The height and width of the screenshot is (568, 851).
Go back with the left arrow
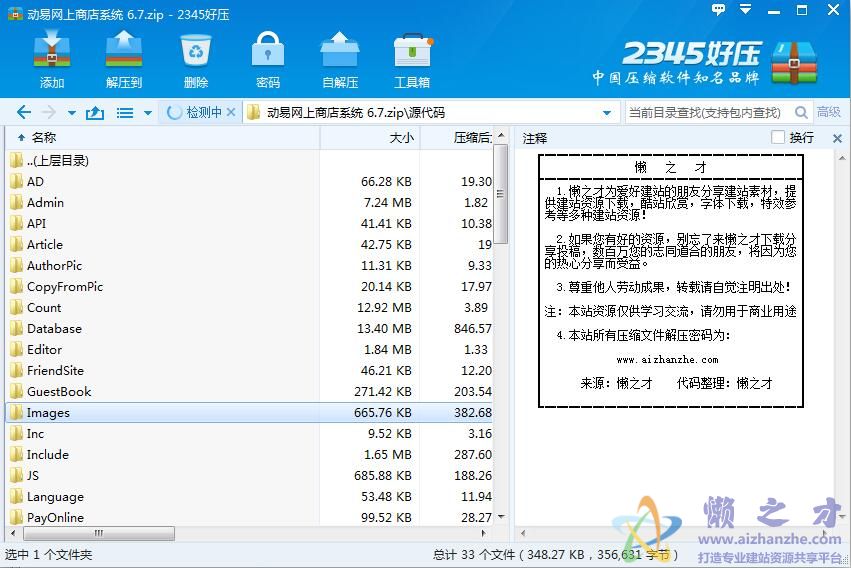[23, 112]
